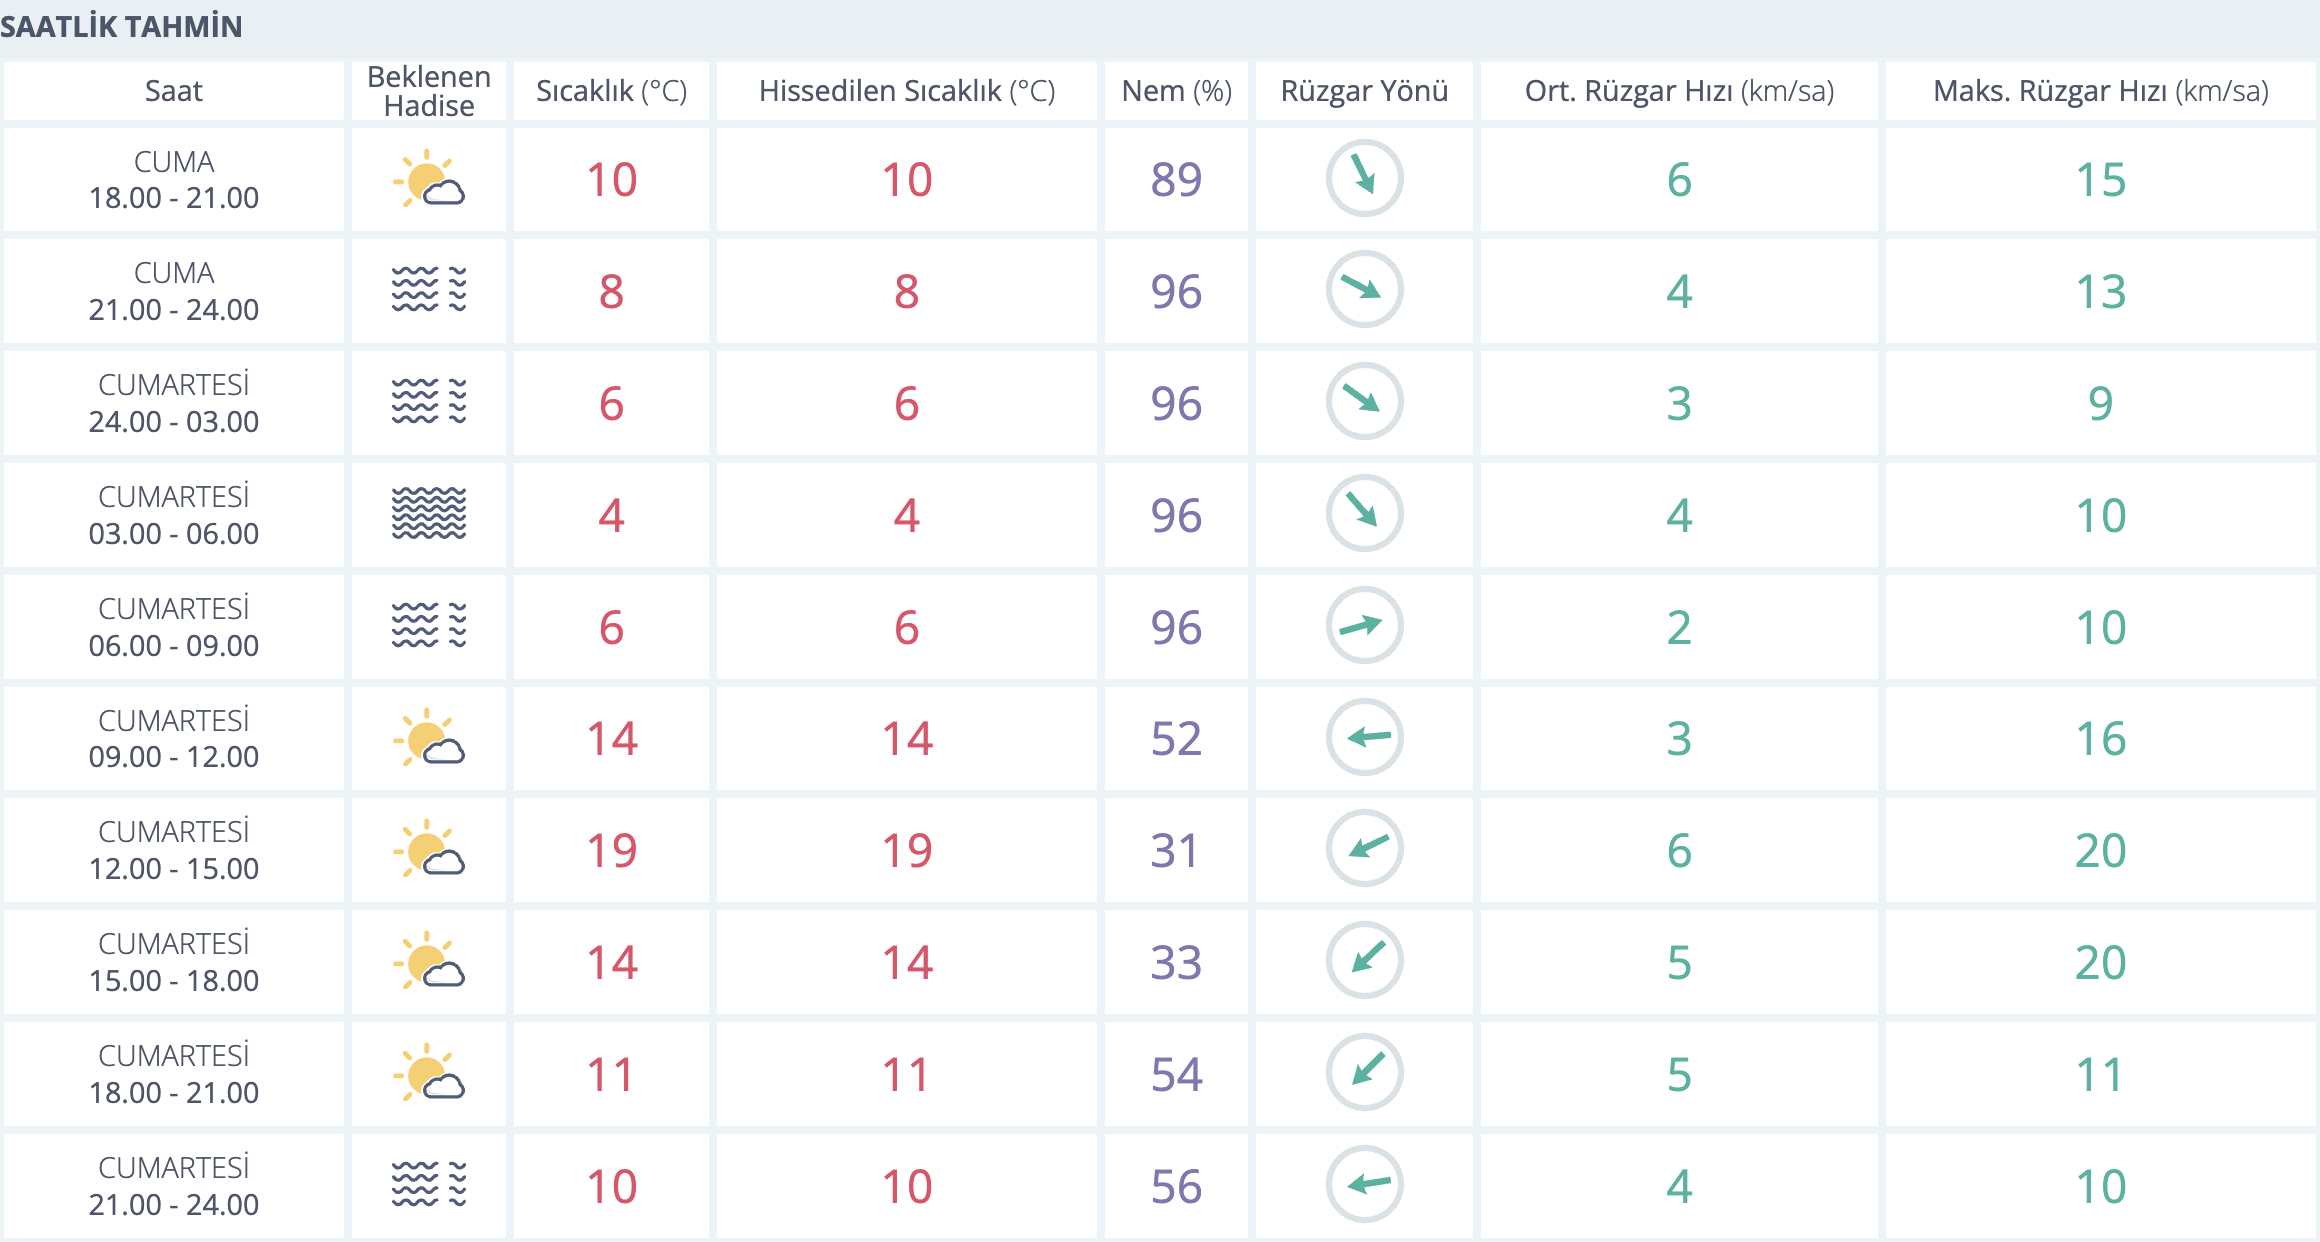
Task: Click the Saat column header
Action: click(174, 91)
